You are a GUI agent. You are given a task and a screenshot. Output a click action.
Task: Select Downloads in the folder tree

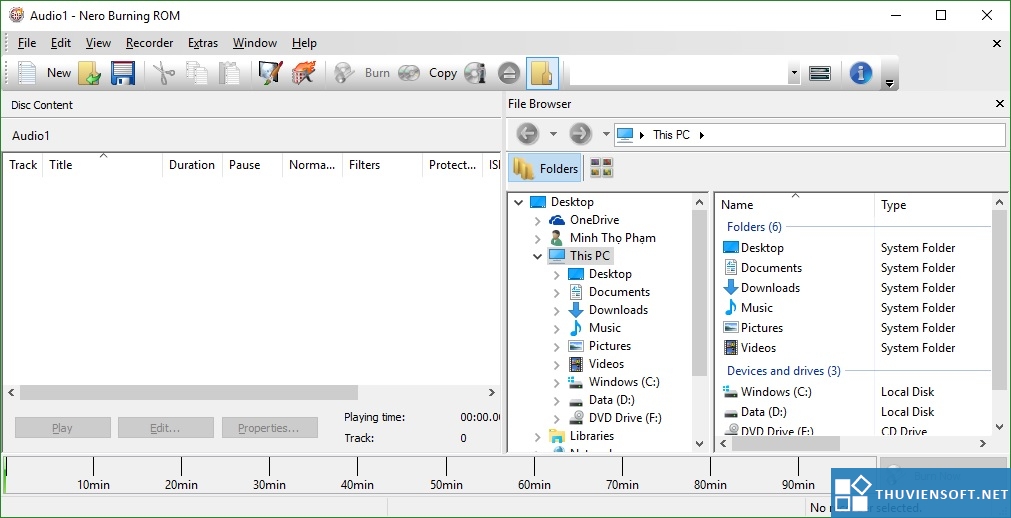point(618,310)
